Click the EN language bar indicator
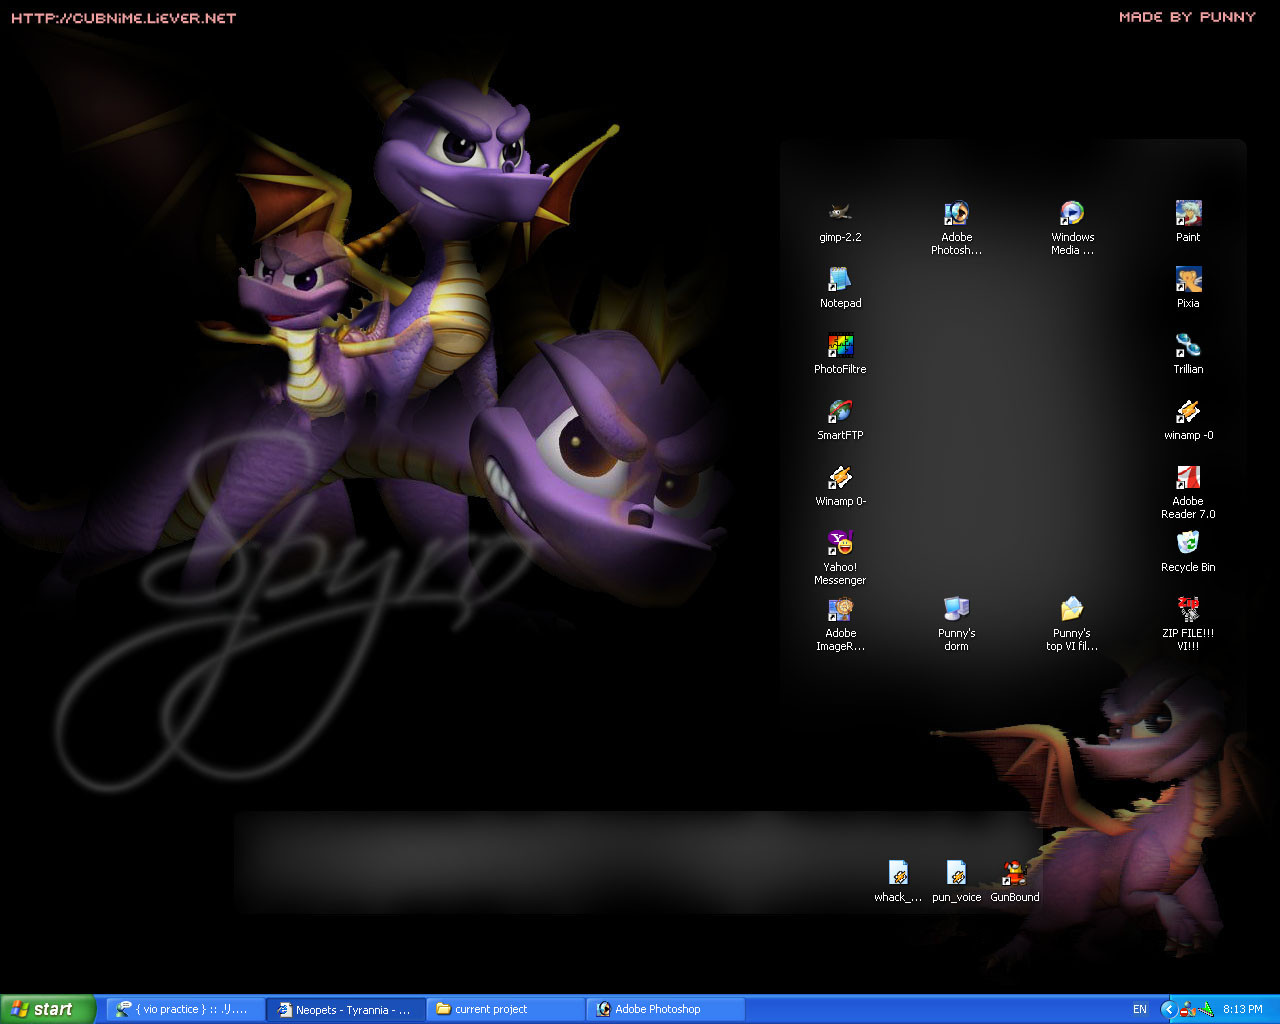This screenshot has width=1280, height=1024. coord(1140,1009)
